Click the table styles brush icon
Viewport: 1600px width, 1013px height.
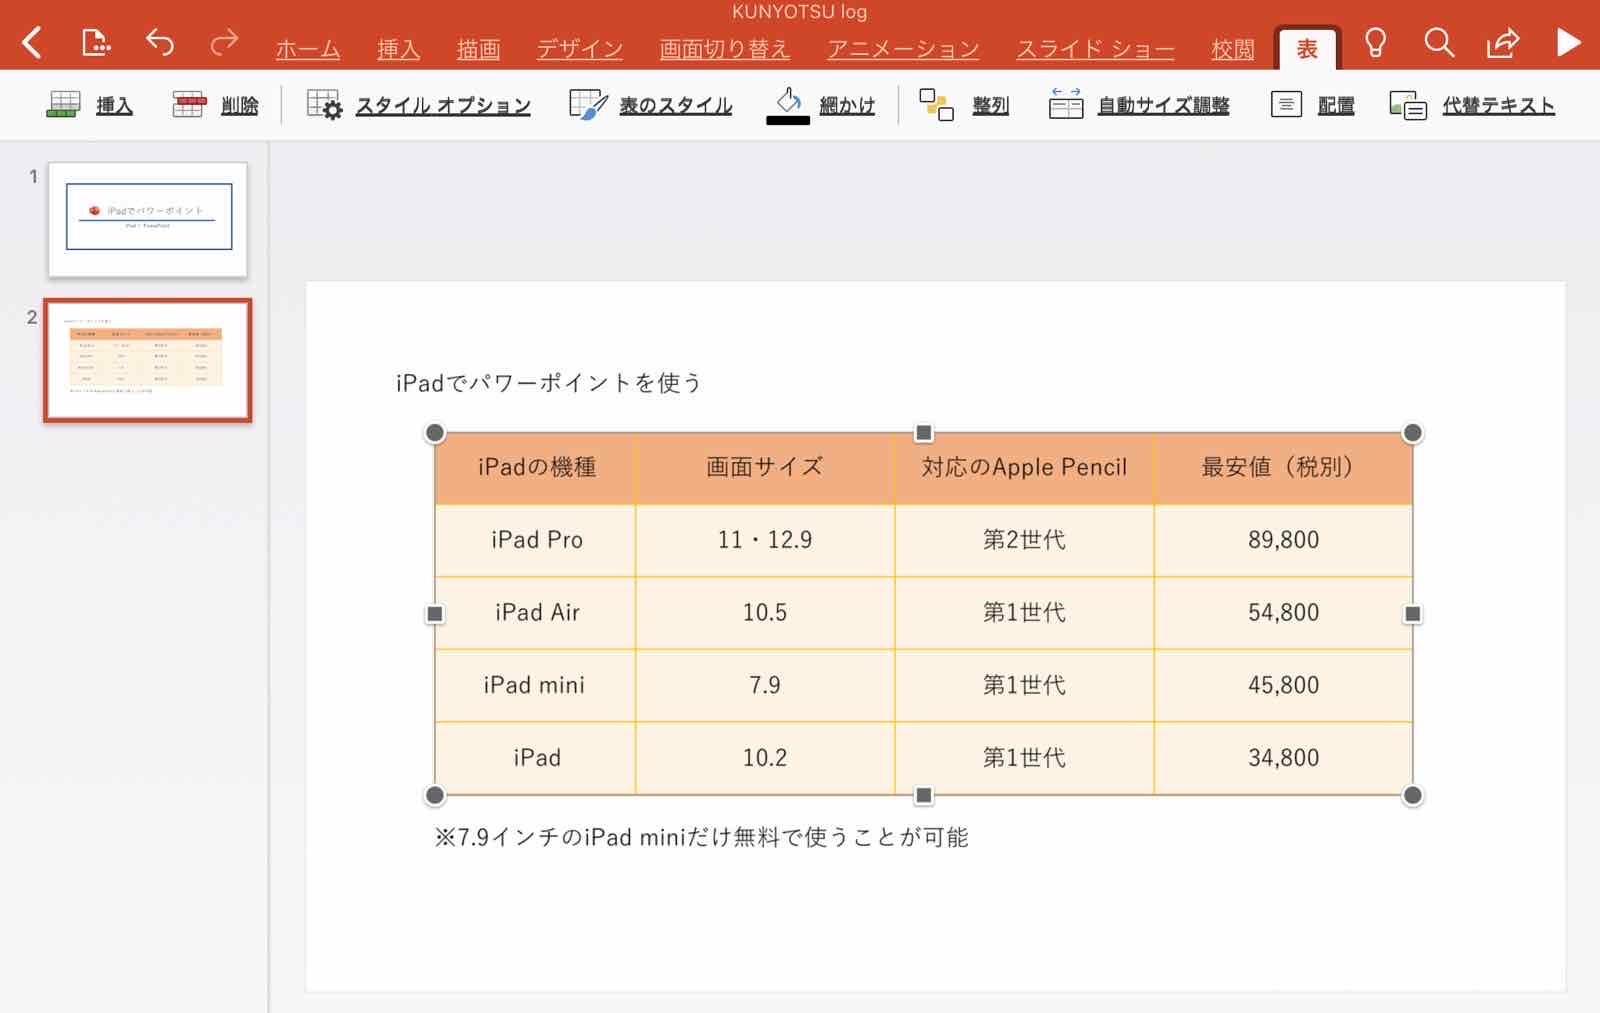588,104
